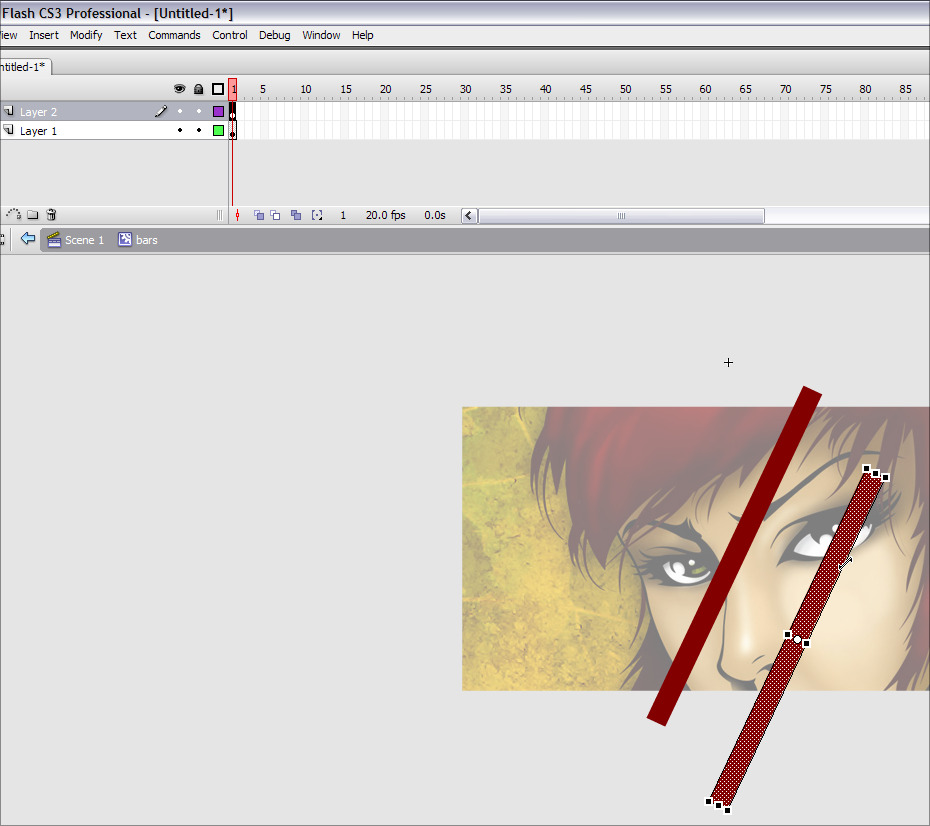
Task: Toggle lock dot for Layer 1
Action: [x=199, y=131]
